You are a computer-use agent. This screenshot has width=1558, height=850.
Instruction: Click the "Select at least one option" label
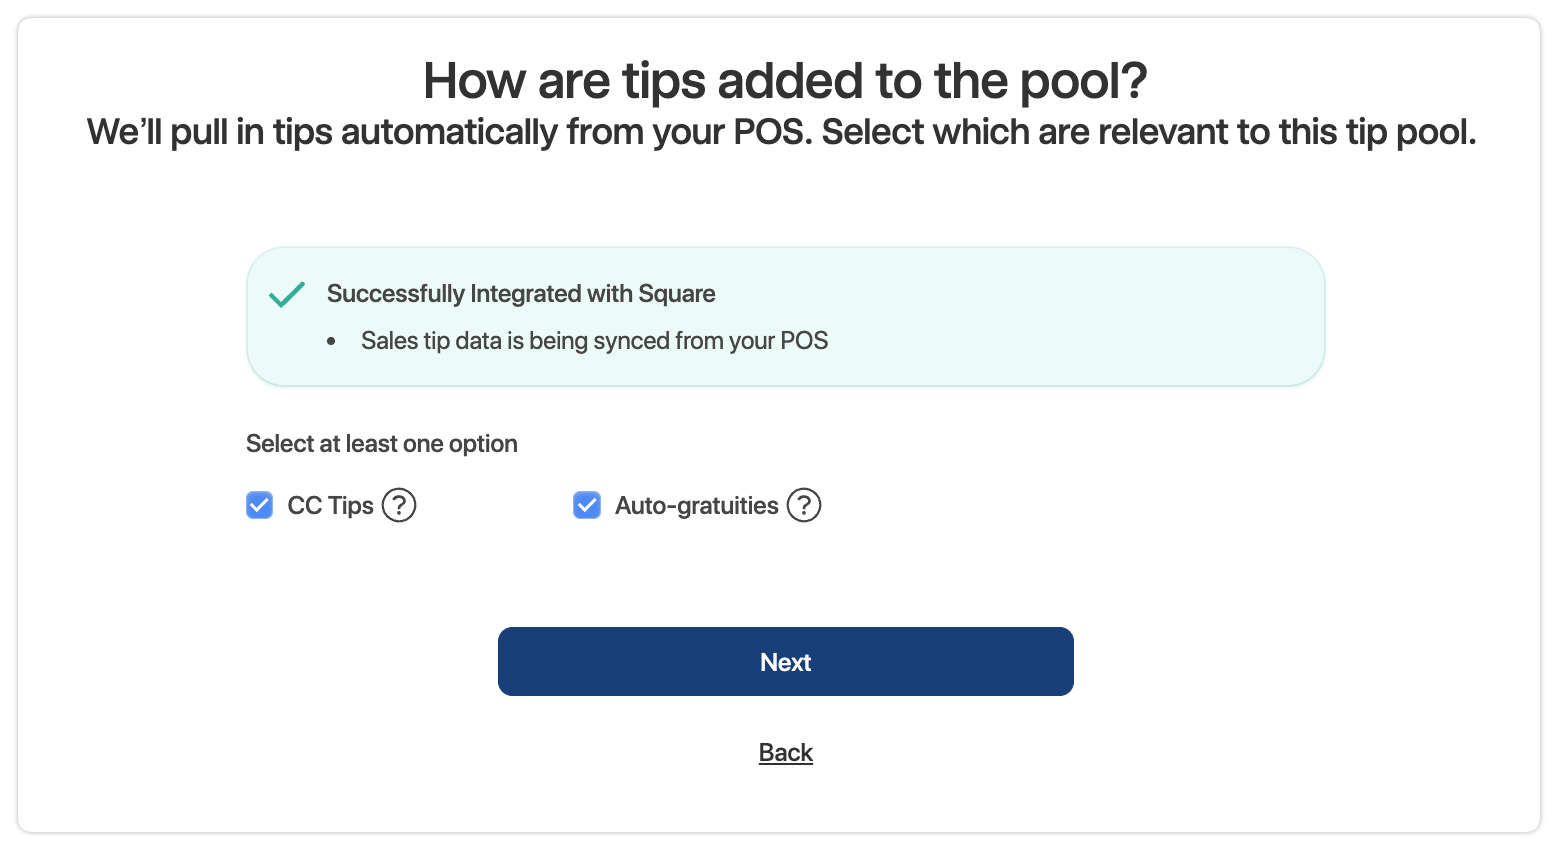coord(381,444)
